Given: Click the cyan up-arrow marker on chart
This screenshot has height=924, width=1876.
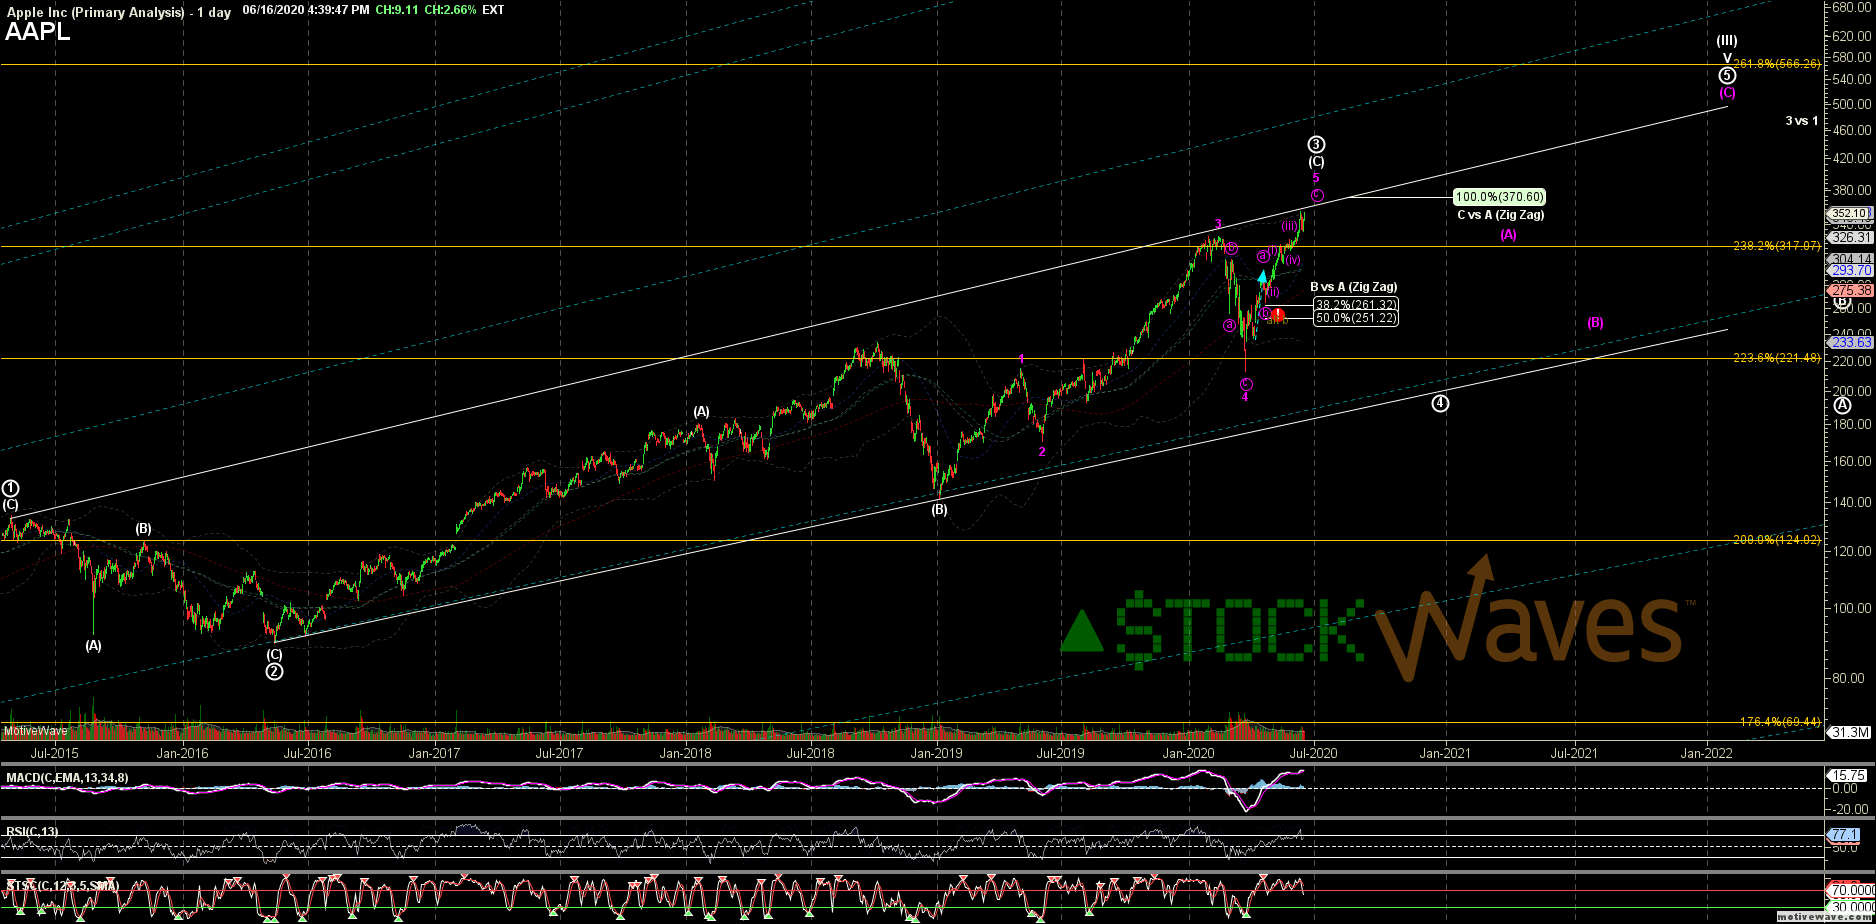Looking at the screenshot, I should pyautogui.click(x=1263, y=276).
